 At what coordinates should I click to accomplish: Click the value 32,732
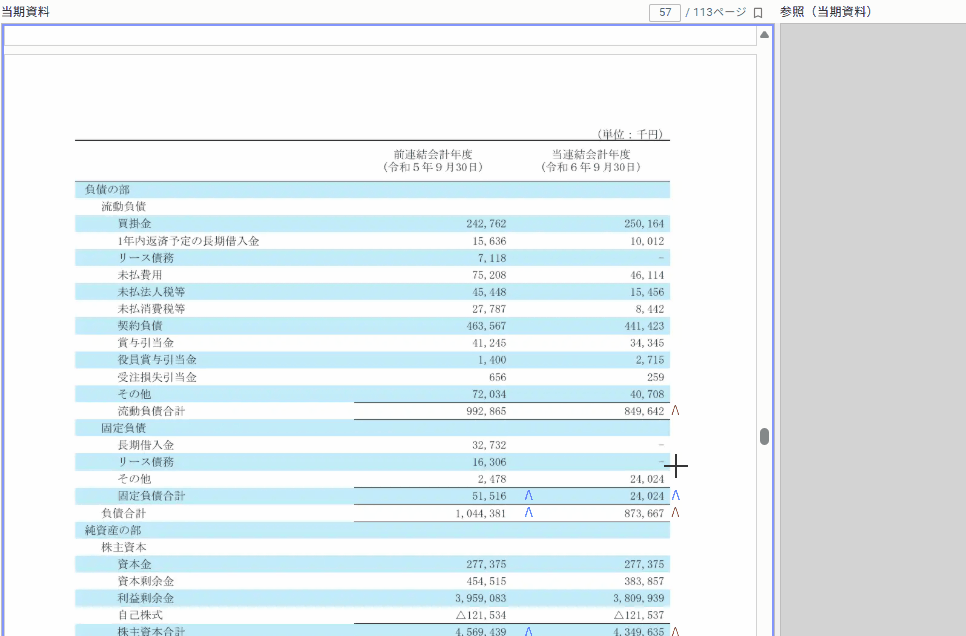tap(489, 445)
